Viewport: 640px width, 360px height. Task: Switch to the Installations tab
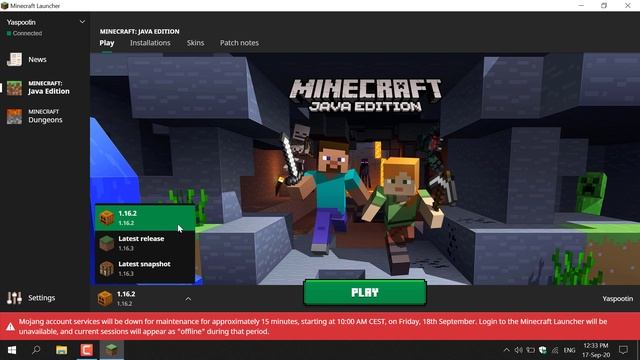click(150, 43)
